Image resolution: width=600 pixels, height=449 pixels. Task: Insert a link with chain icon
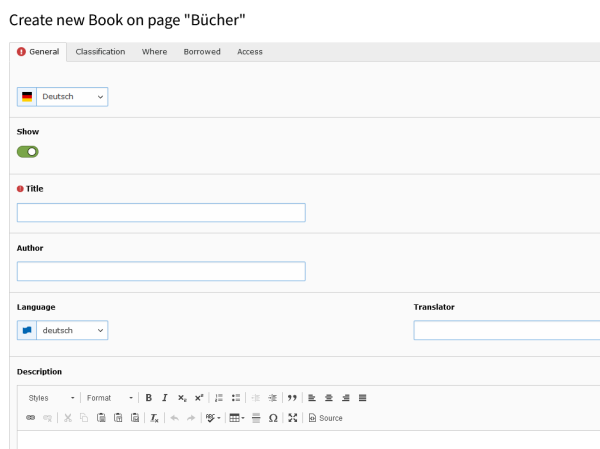click(31, 418)
